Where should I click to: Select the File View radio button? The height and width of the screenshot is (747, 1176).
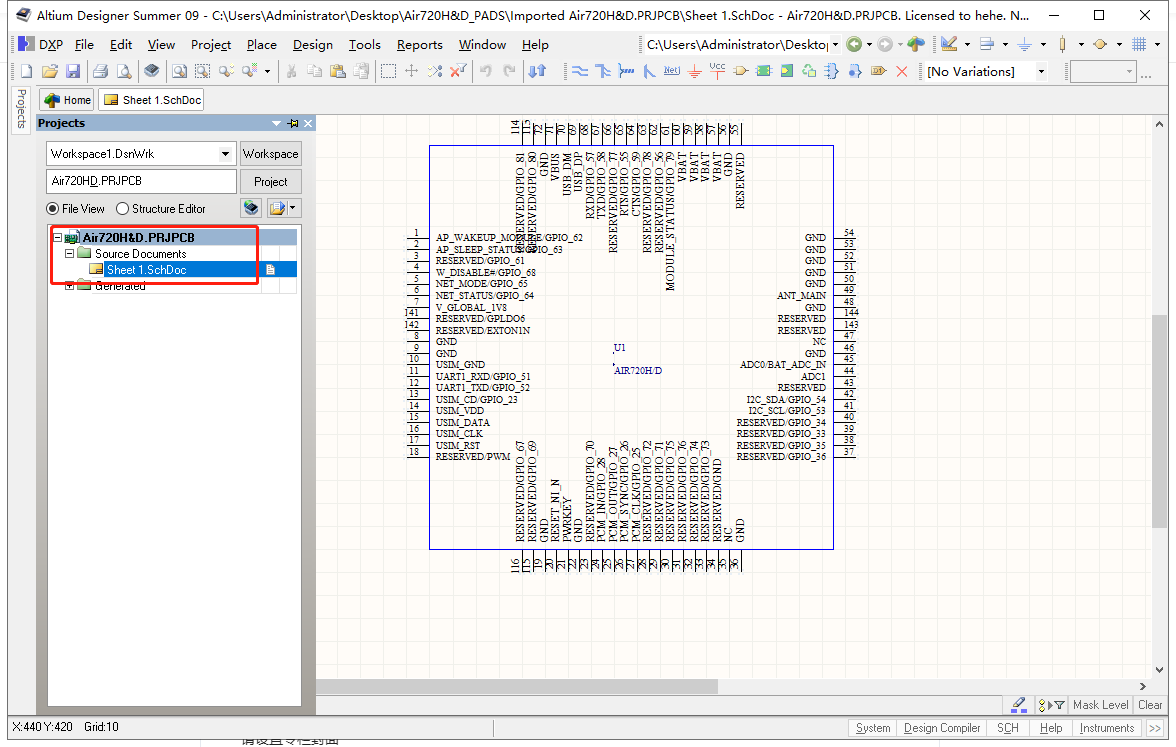53,209
